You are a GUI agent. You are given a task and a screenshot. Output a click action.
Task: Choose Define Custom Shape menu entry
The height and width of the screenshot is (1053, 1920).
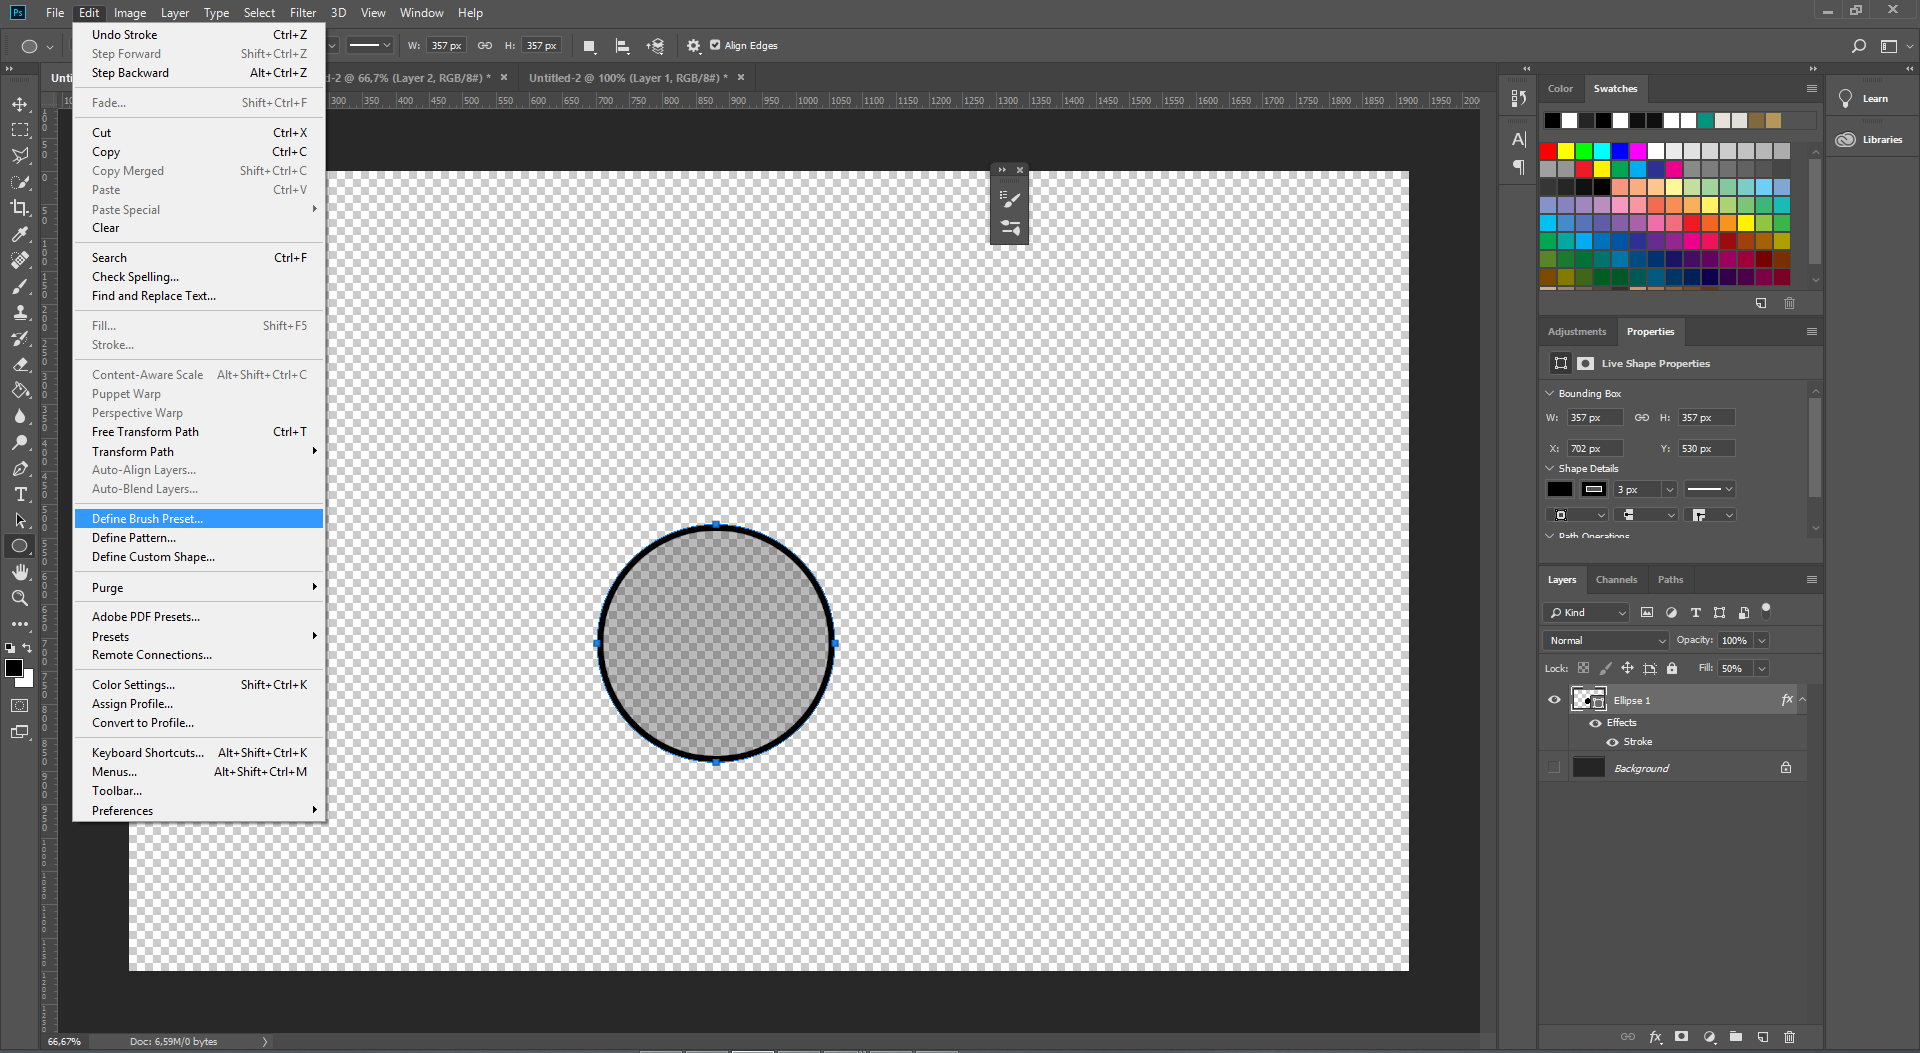tap(199, 557)
